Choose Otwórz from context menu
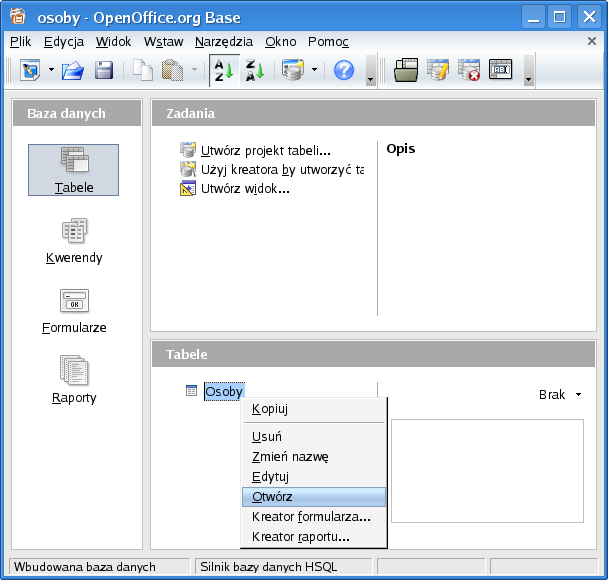Screen dimensions: 608x580 pyautogui.click(x=314, y=497)
